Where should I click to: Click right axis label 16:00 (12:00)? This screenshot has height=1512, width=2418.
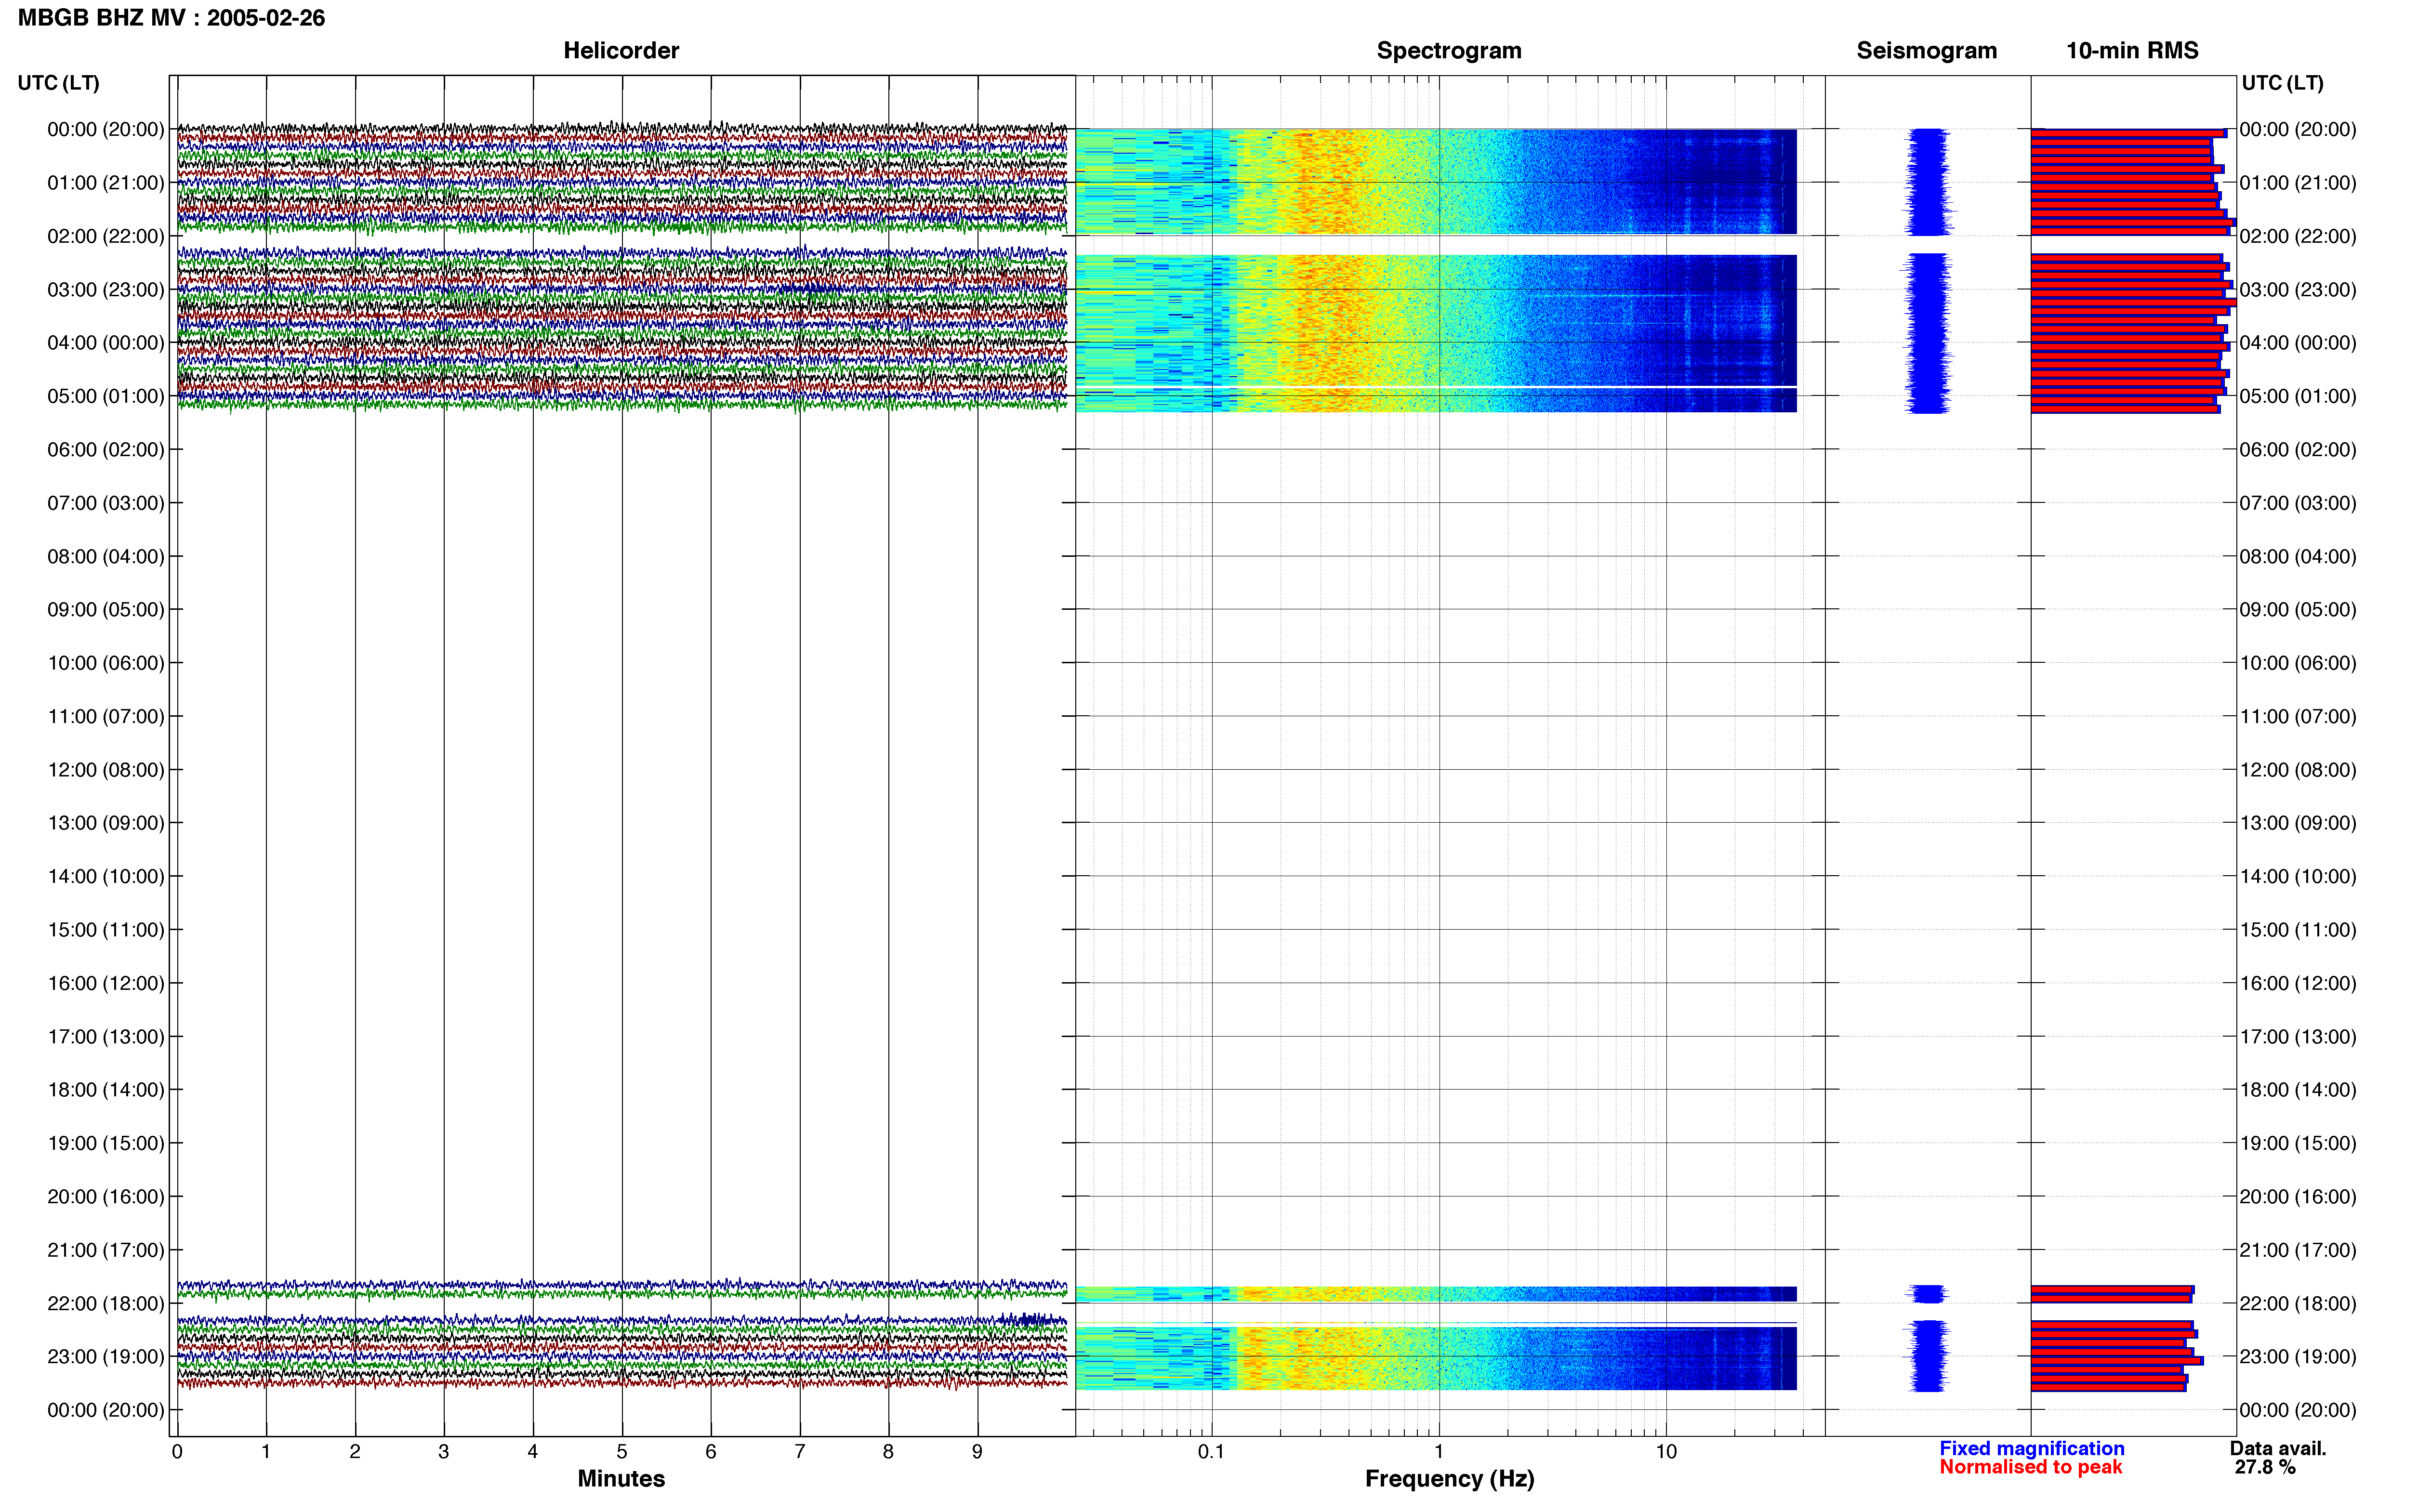(2298, 983)
